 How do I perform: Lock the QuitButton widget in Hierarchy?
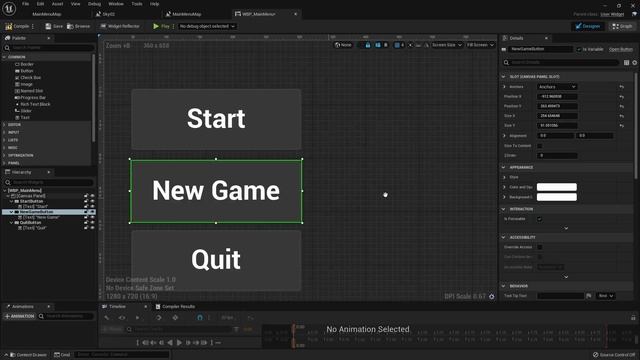(86, 222)
